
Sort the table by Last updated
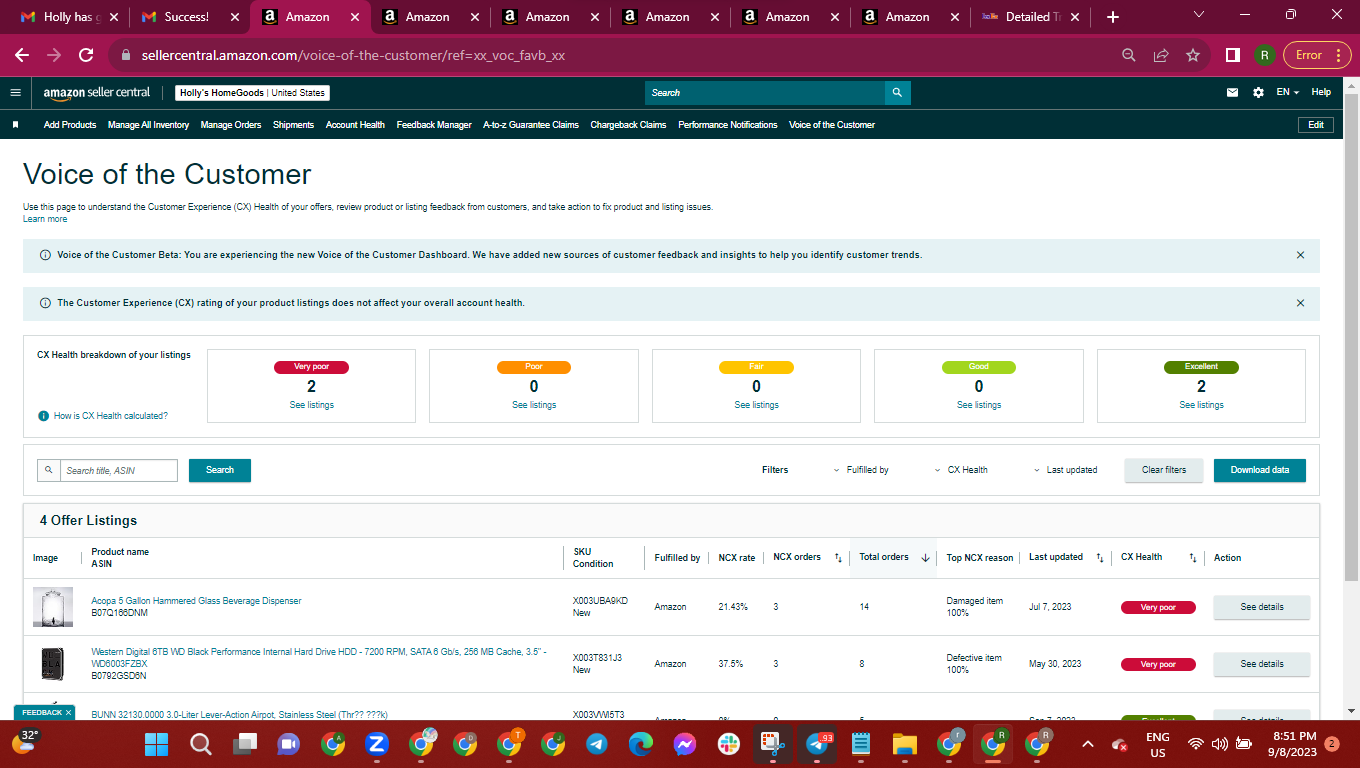pyautogui.click(x=1100, y=558)
